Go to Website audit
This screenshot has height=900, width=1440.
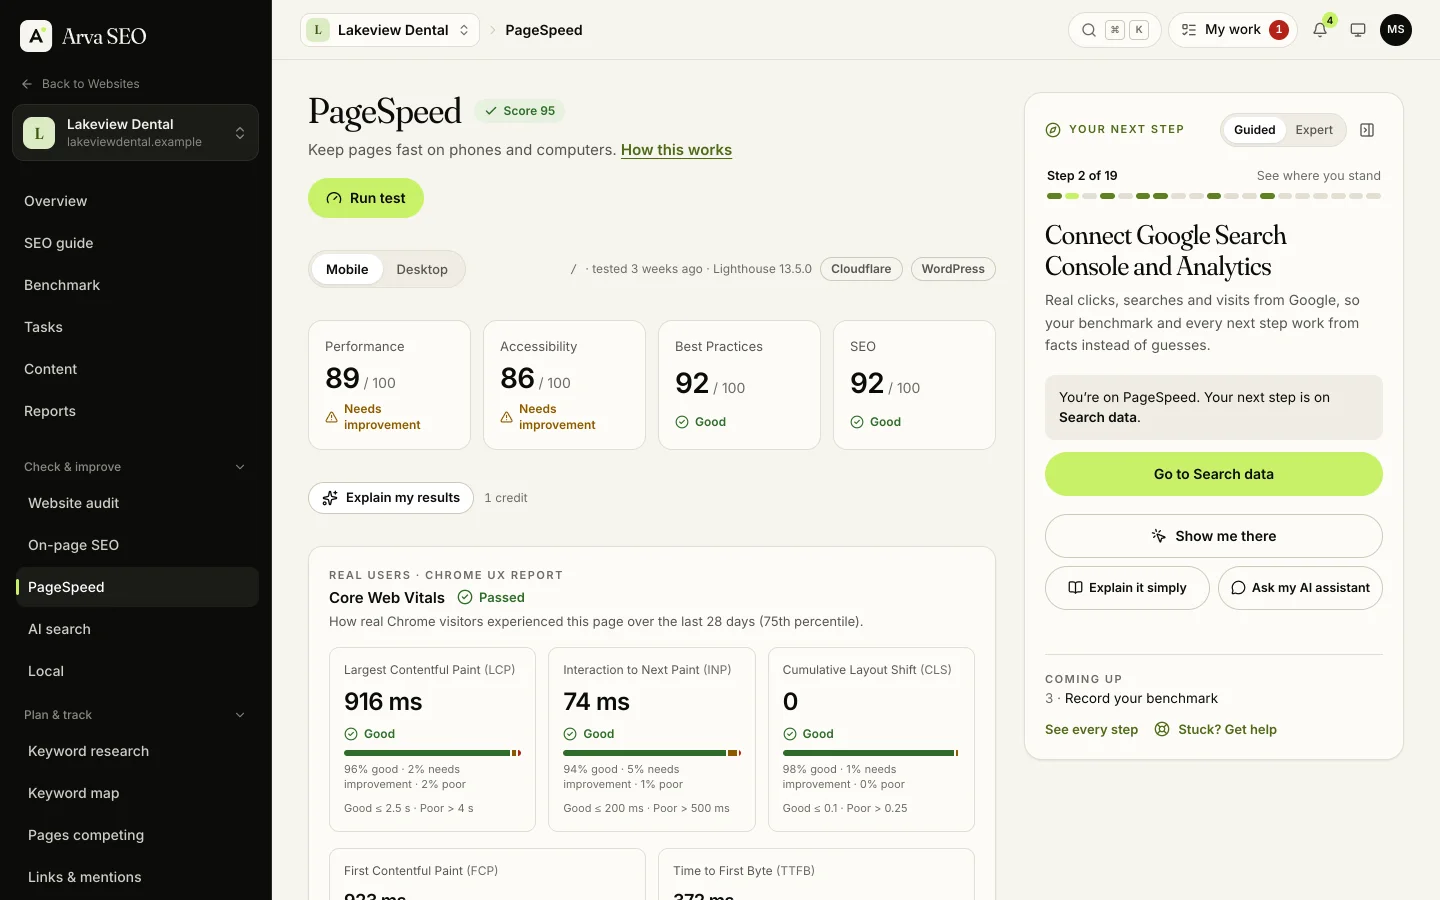click(x=137, y=503)
